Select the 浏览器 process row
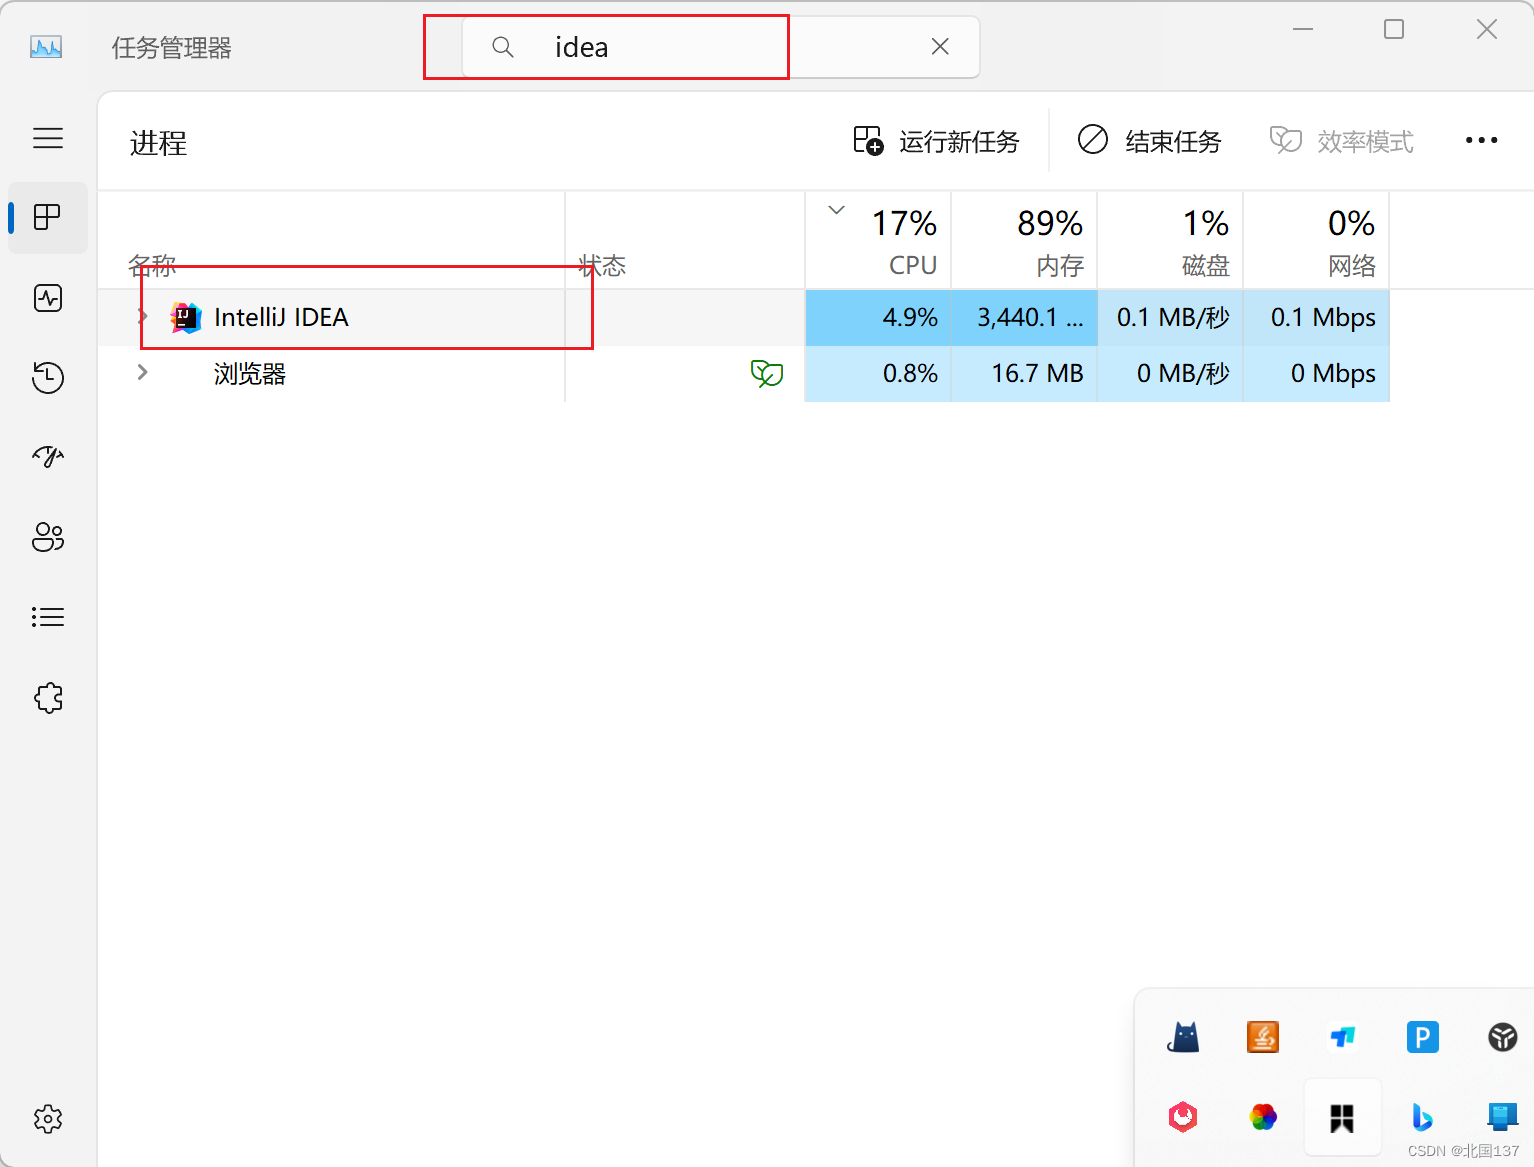 pyautogui.click(x=744, y=374)
